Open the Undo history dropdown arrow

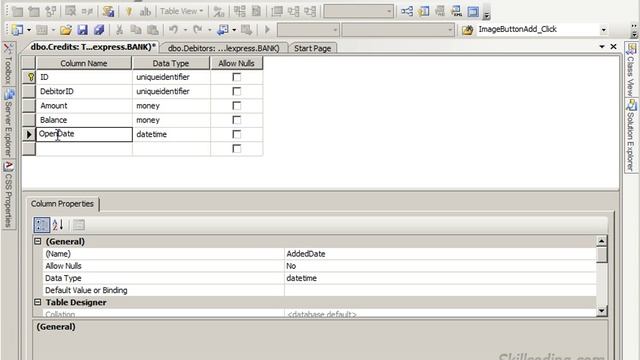pos(185,30)
